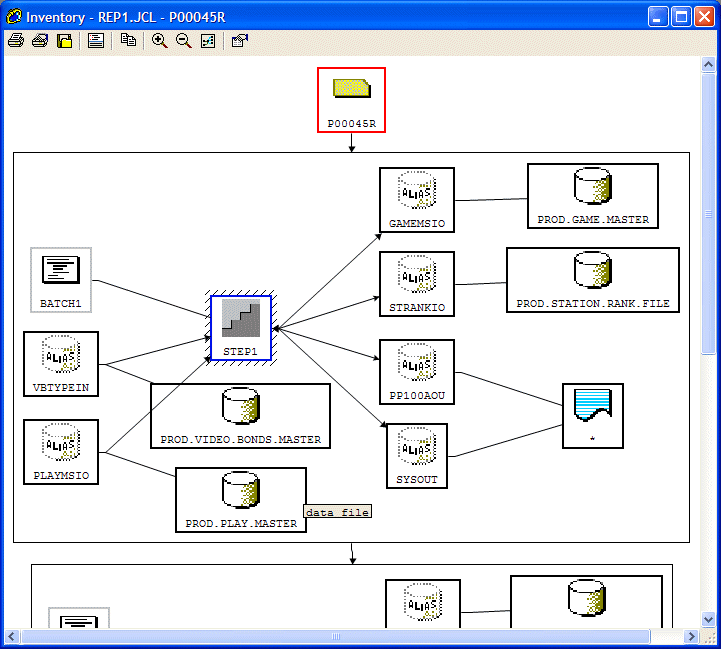Select the STRANKIO alias node

point(417,284)
